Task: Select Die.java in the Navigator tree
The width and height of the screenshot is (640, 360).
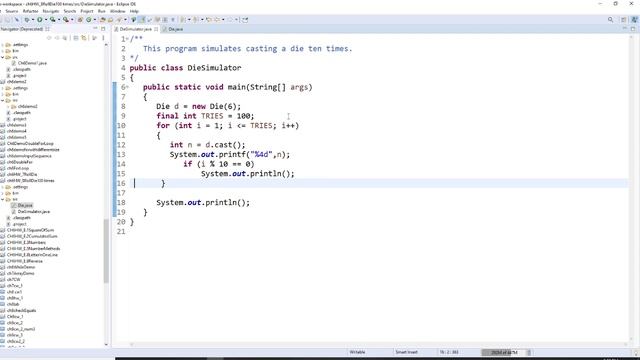Action: 25,205
